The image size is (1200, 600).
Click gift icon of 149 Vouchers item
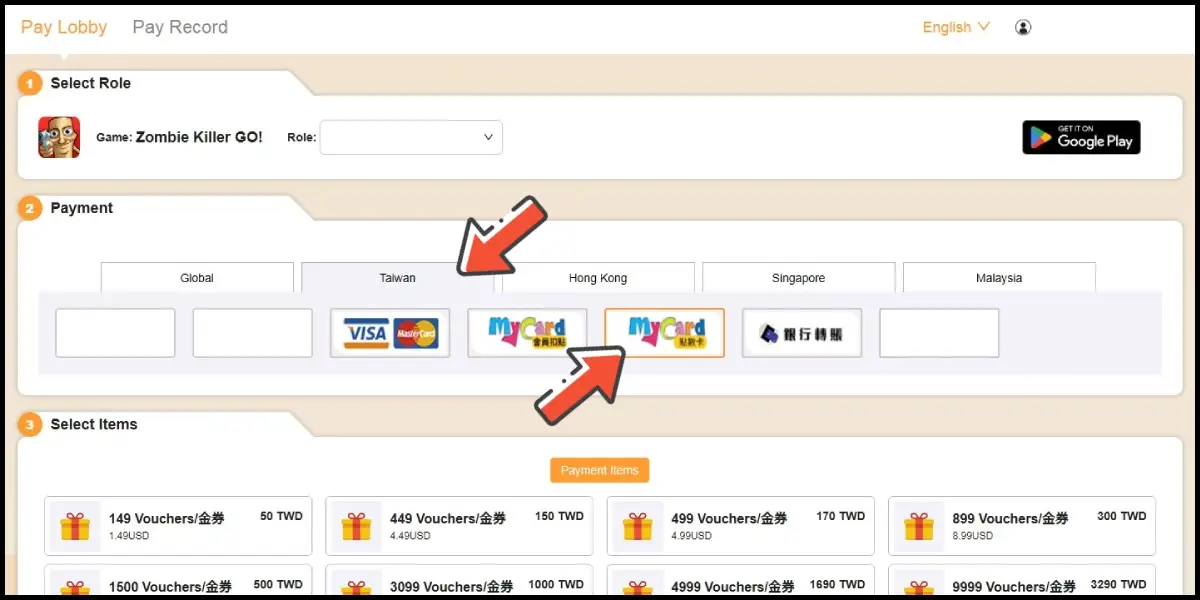[75, 526]
